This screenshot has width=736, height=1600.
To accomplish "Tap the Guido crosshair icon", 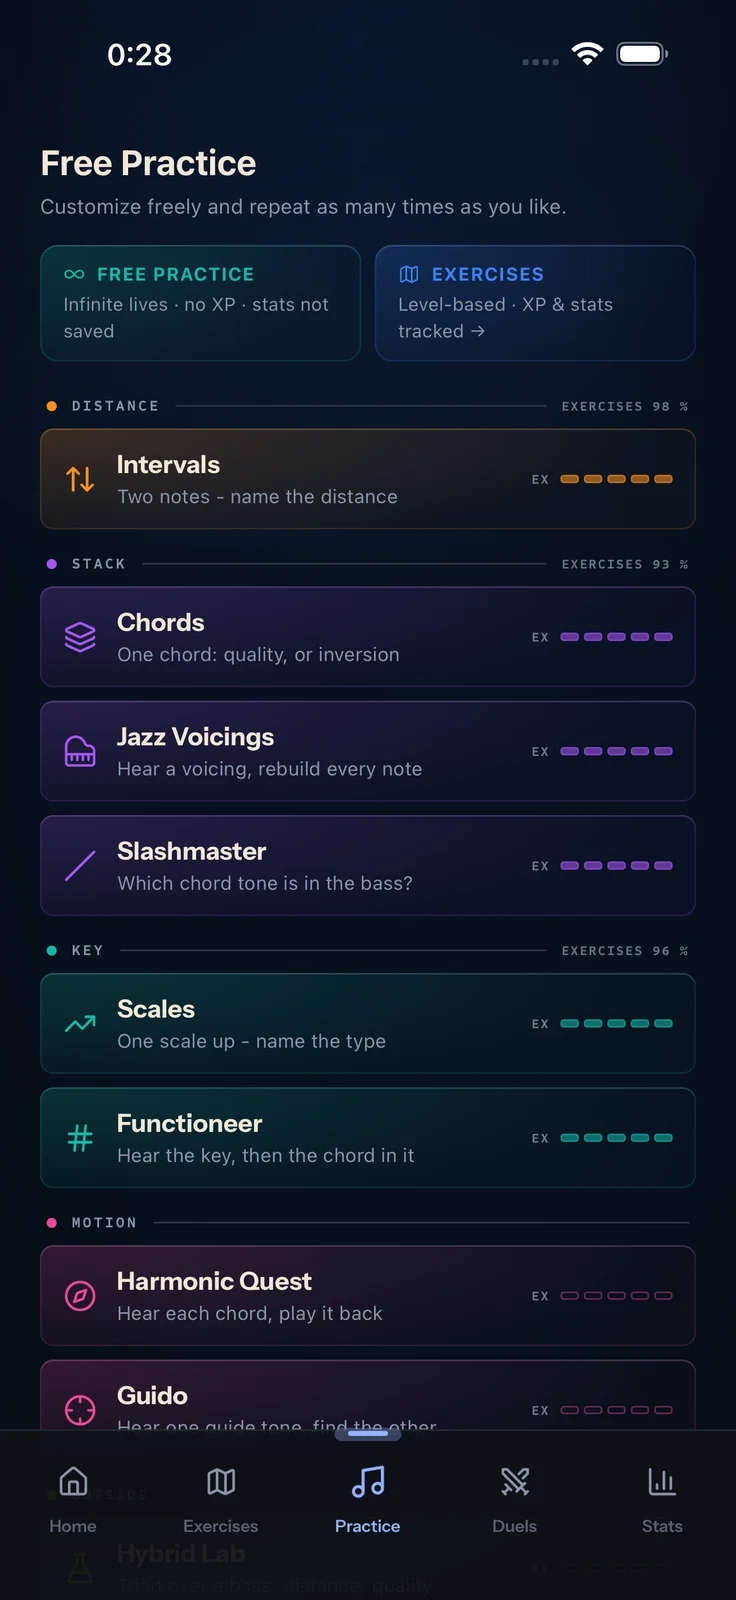I will (x=80, y=1409).
